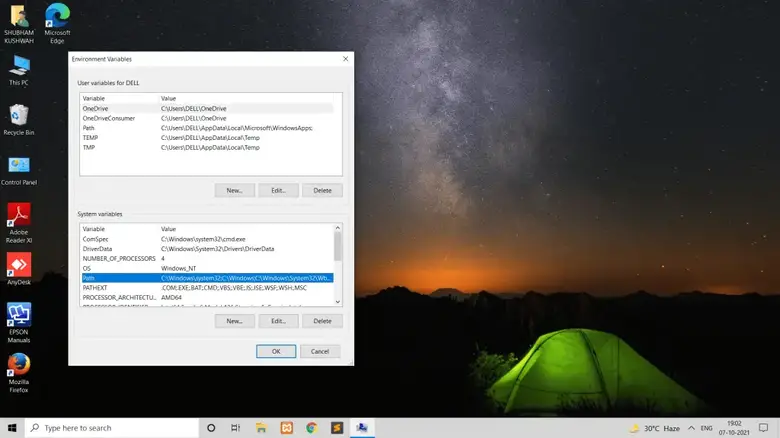Open weather widget showing 30°C Haze
Image resolution: width=780 pixels, height=438 pixels.
[x=655, y=428]
